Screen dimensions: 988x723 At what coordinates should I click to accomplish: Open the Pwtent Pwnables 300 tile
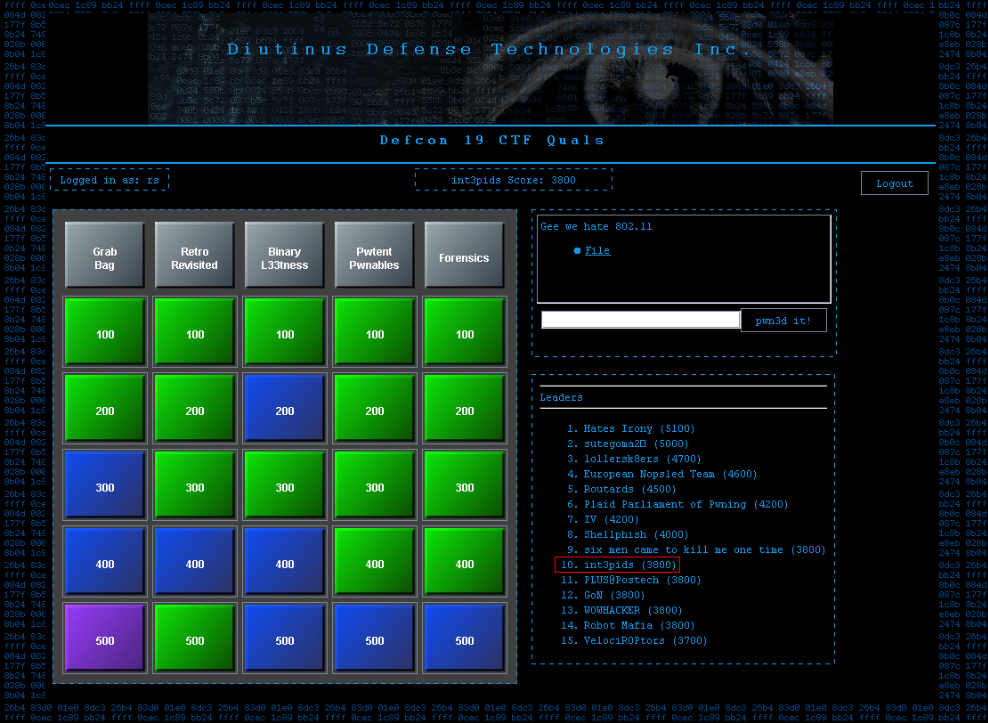point(375,485)
